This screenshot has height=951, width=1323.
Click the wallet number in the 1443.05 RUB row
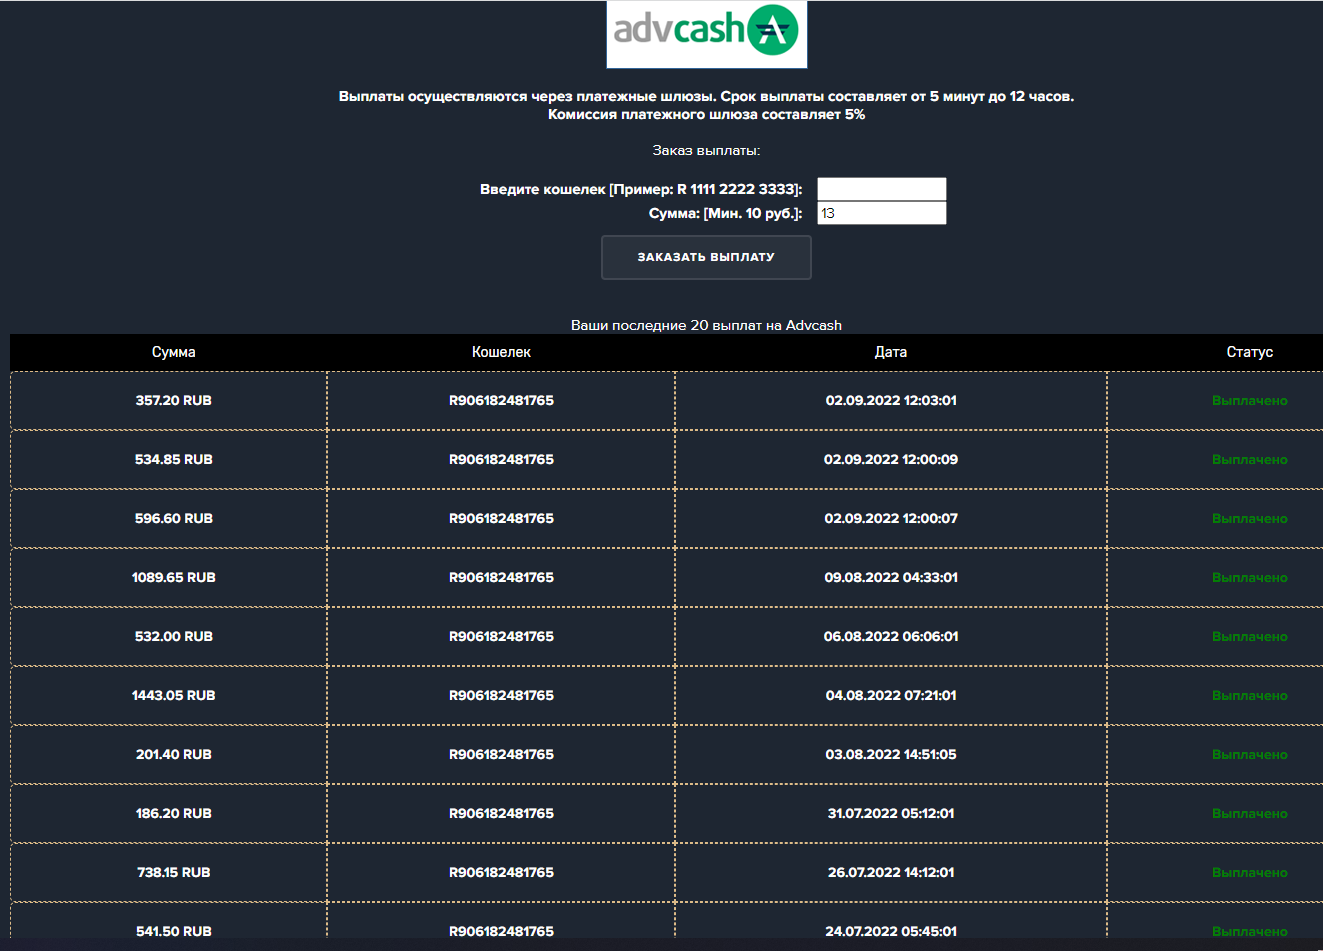(501, 695)
